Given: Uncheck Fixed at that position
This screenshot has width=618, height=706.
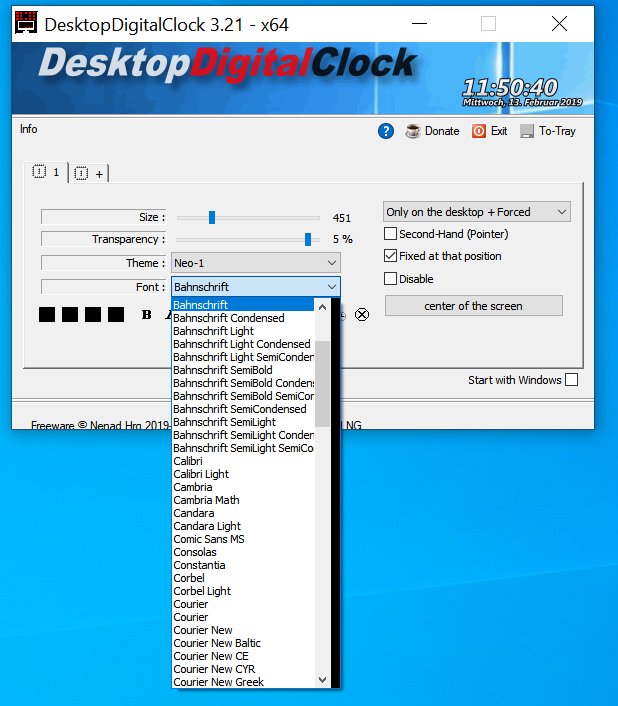Looking at the screenshot, I should 390,256.
